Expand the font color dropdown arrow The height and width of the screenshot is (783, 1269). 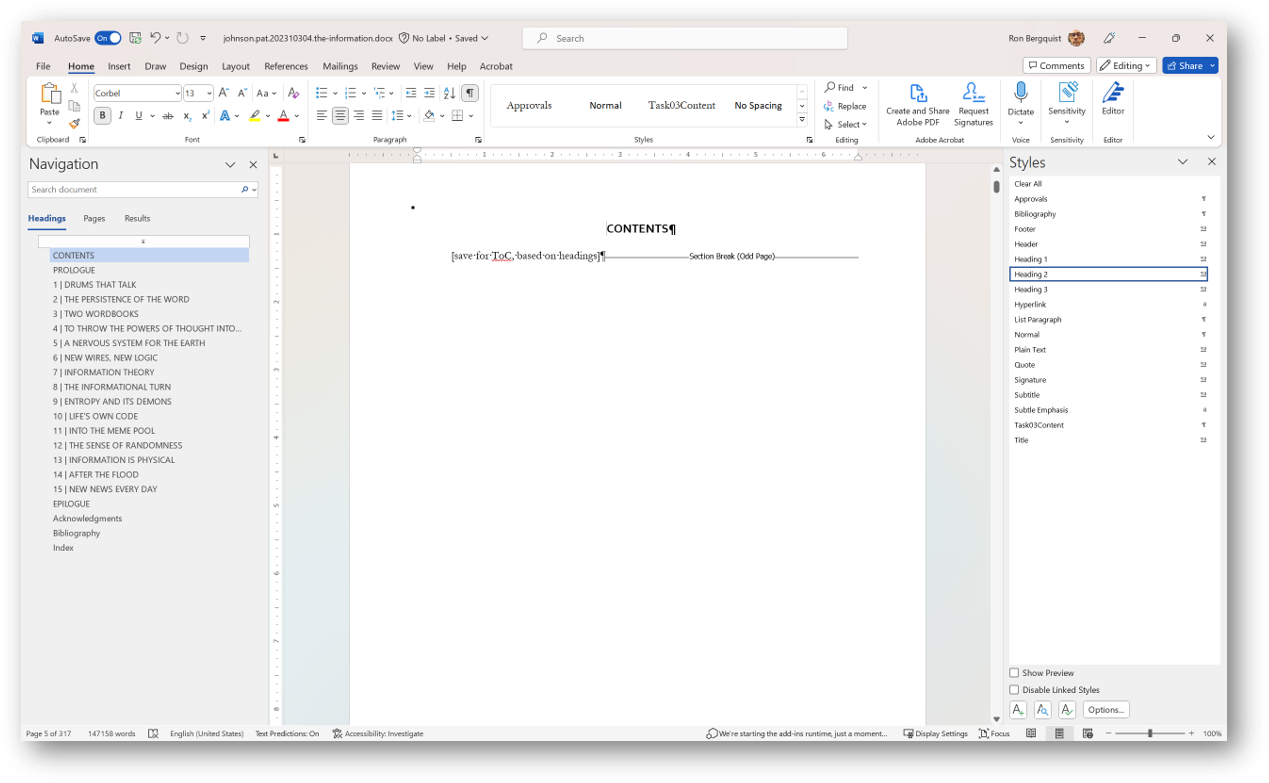click(x=295, y=115)
